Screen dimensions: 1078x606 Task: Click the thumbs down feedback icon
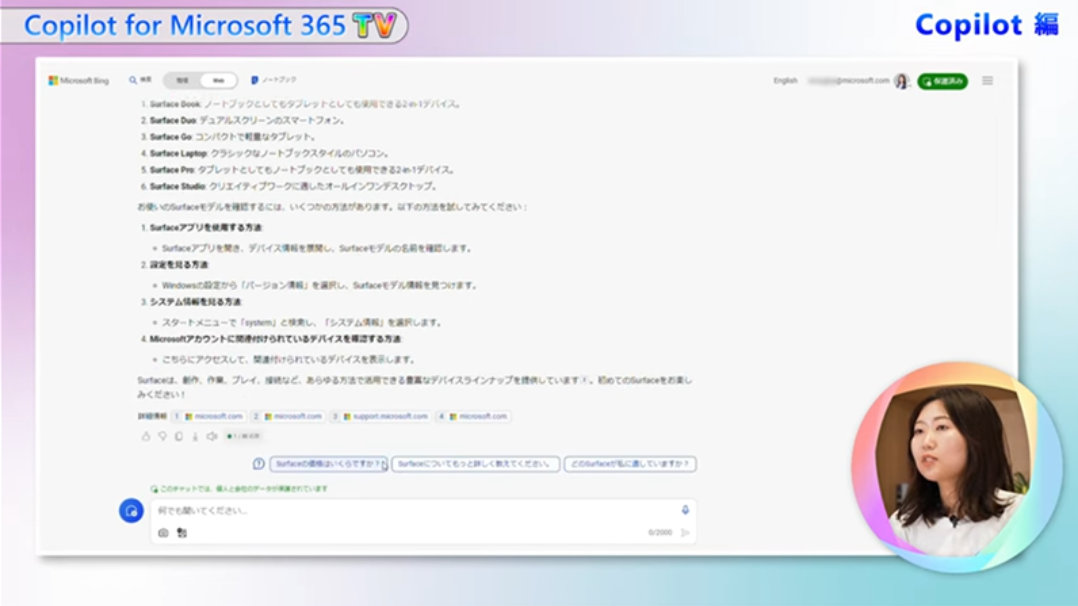point(162,436)
